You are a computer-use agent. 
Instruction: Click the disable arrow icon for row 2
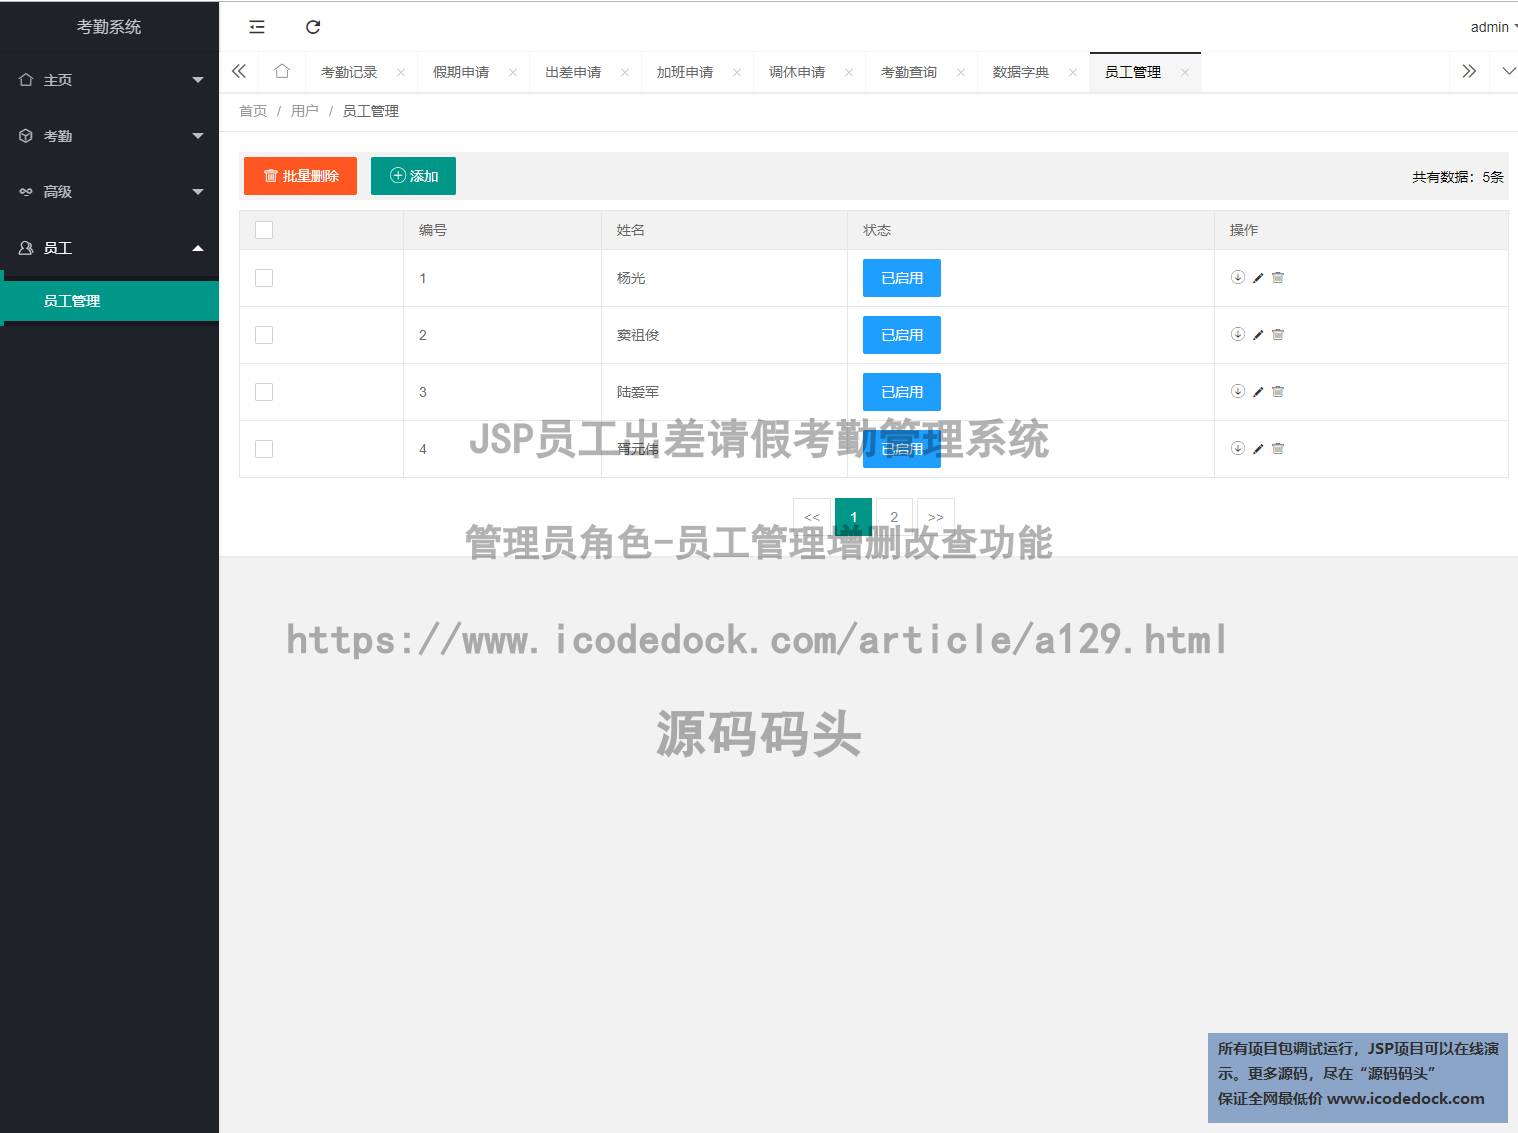click(x=1238, y=334)
